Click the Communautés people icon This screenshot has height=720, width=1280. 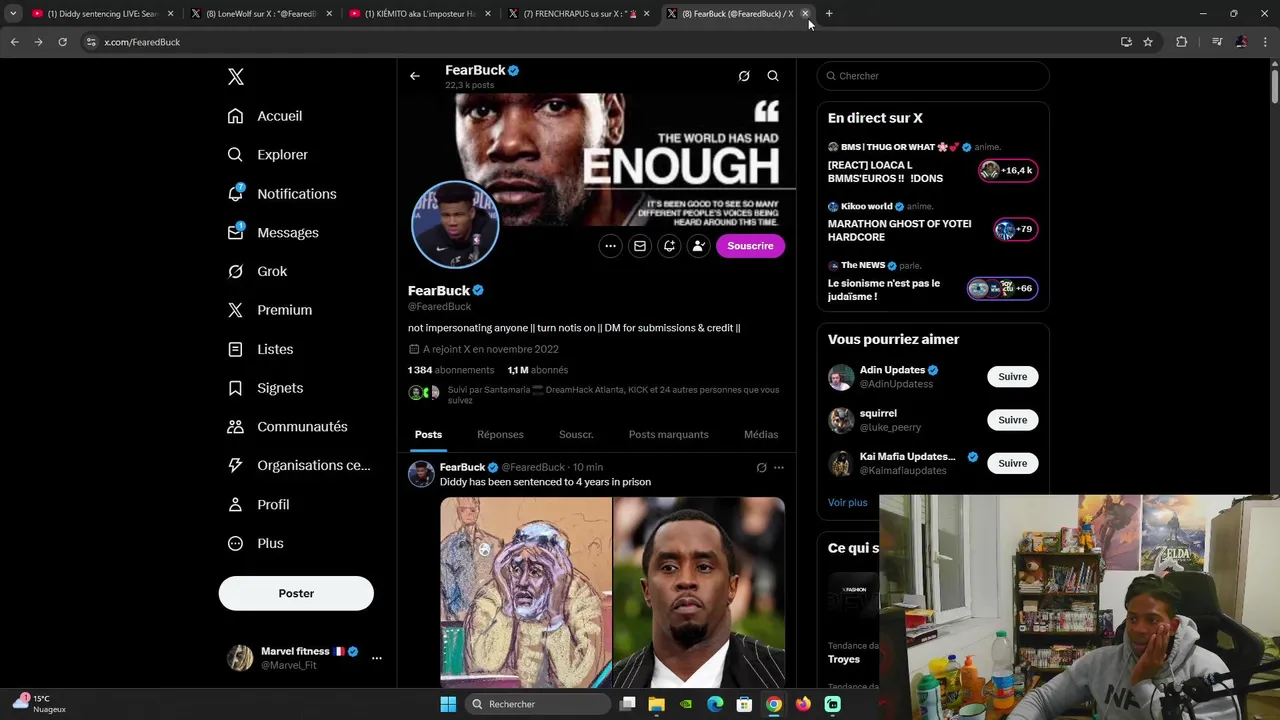(x=235, y=427)
